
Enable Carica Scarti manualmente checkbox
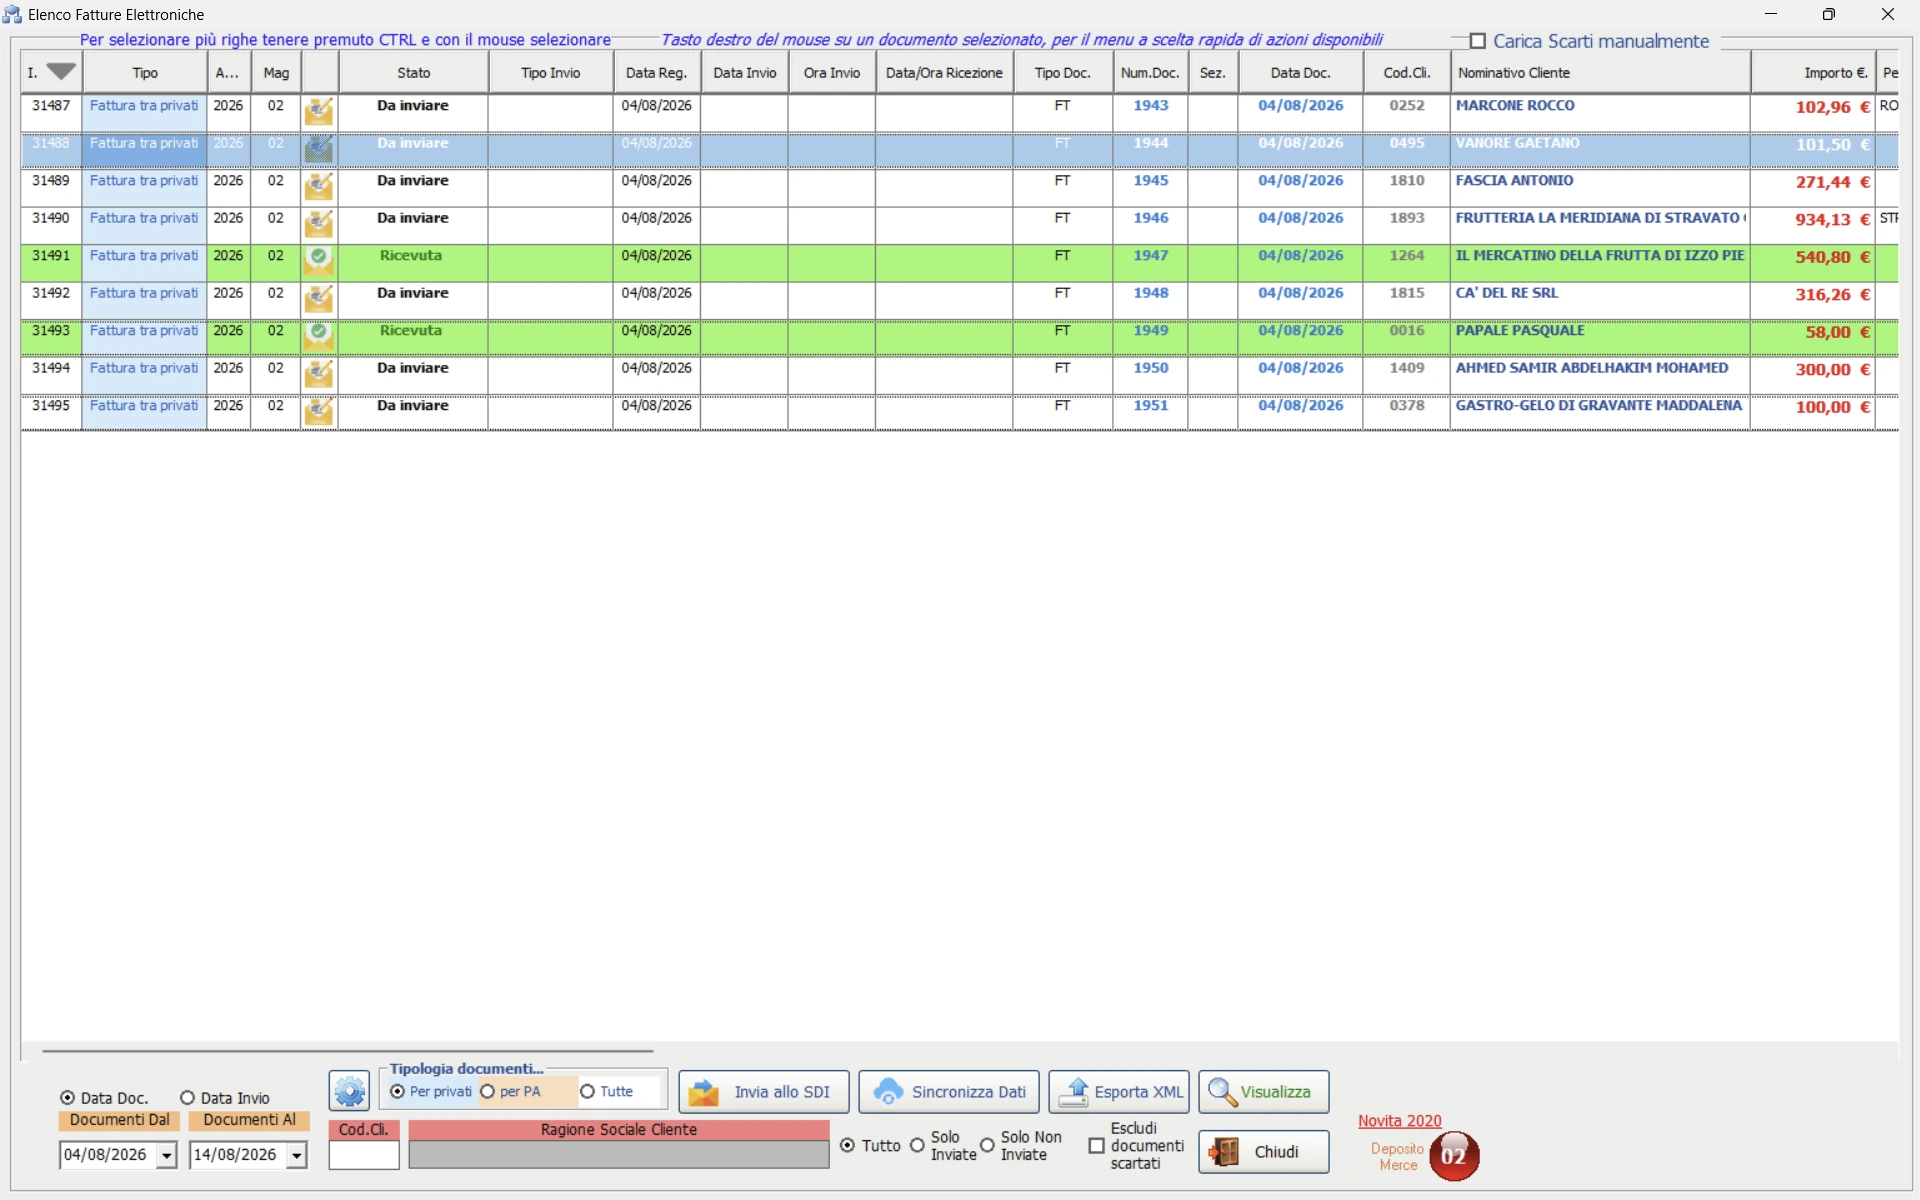point(1477,41)
